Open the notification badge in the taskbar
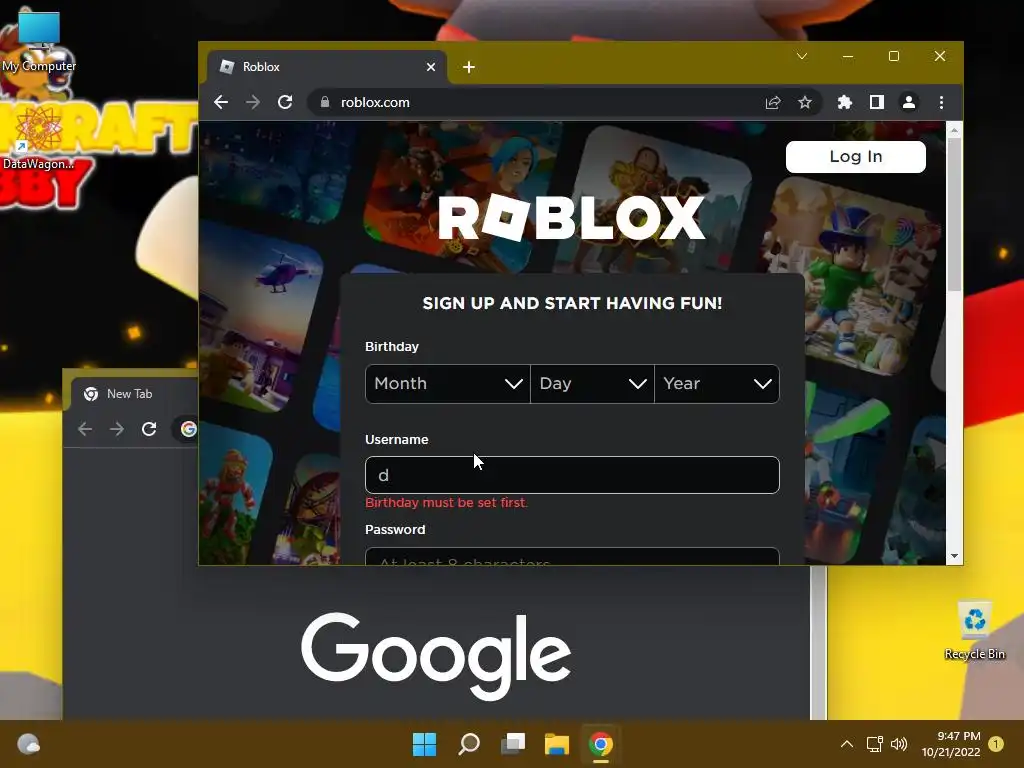Screen dimensions: 1024x768 [x=995, y=744]
